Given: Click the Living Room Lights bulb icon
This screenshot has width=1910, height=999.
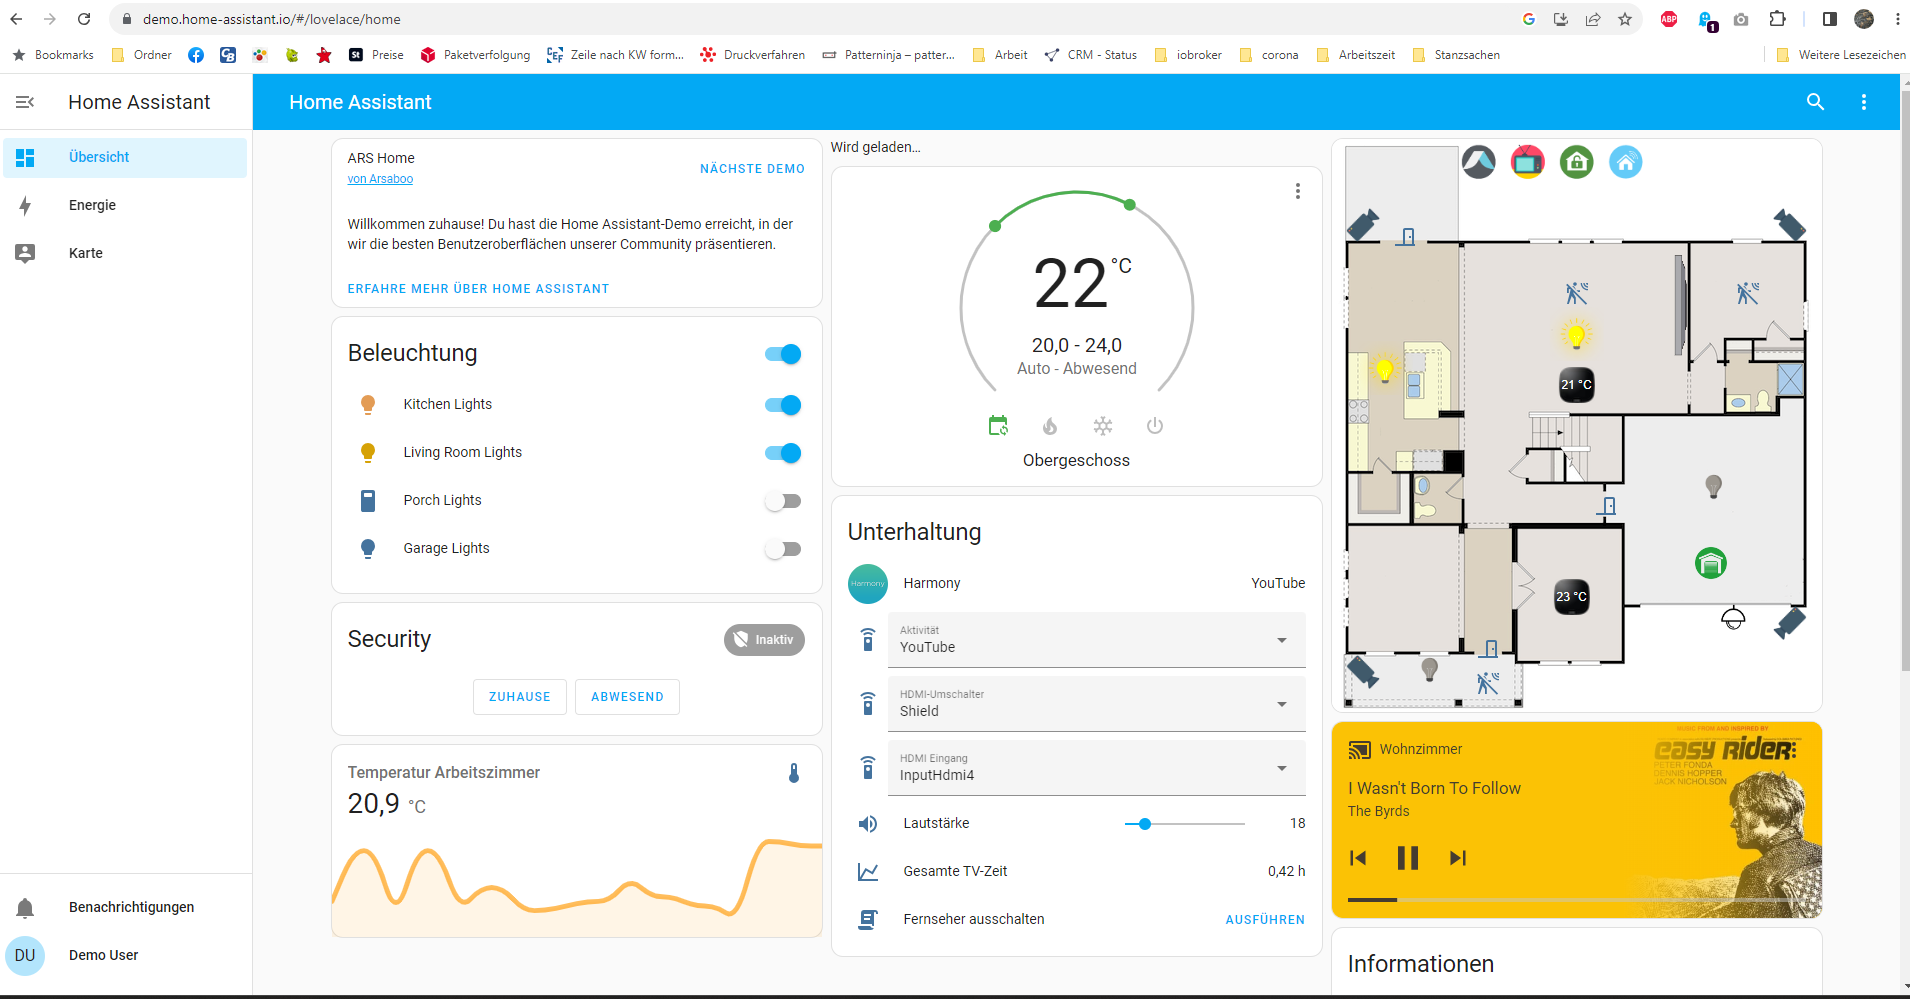Looking at the screenshot, I should [x=368, y=452].
